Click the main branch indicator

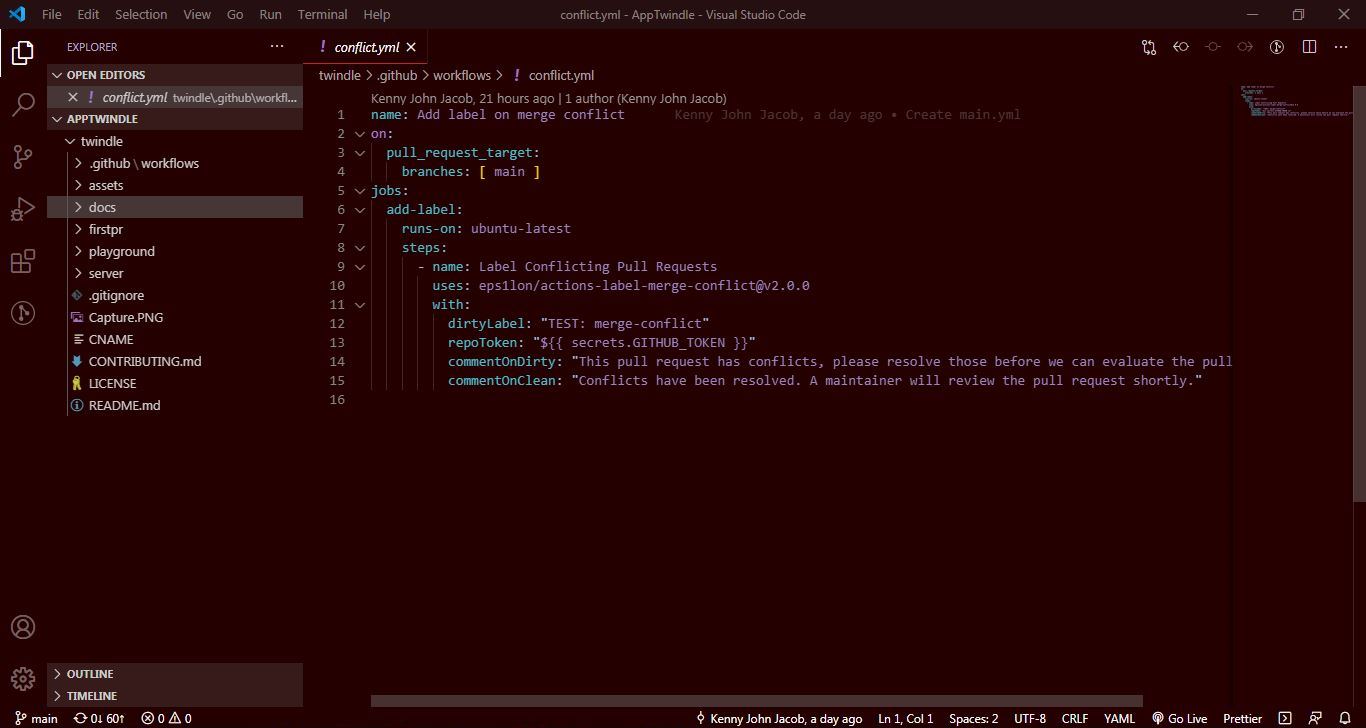click(36, 718)
